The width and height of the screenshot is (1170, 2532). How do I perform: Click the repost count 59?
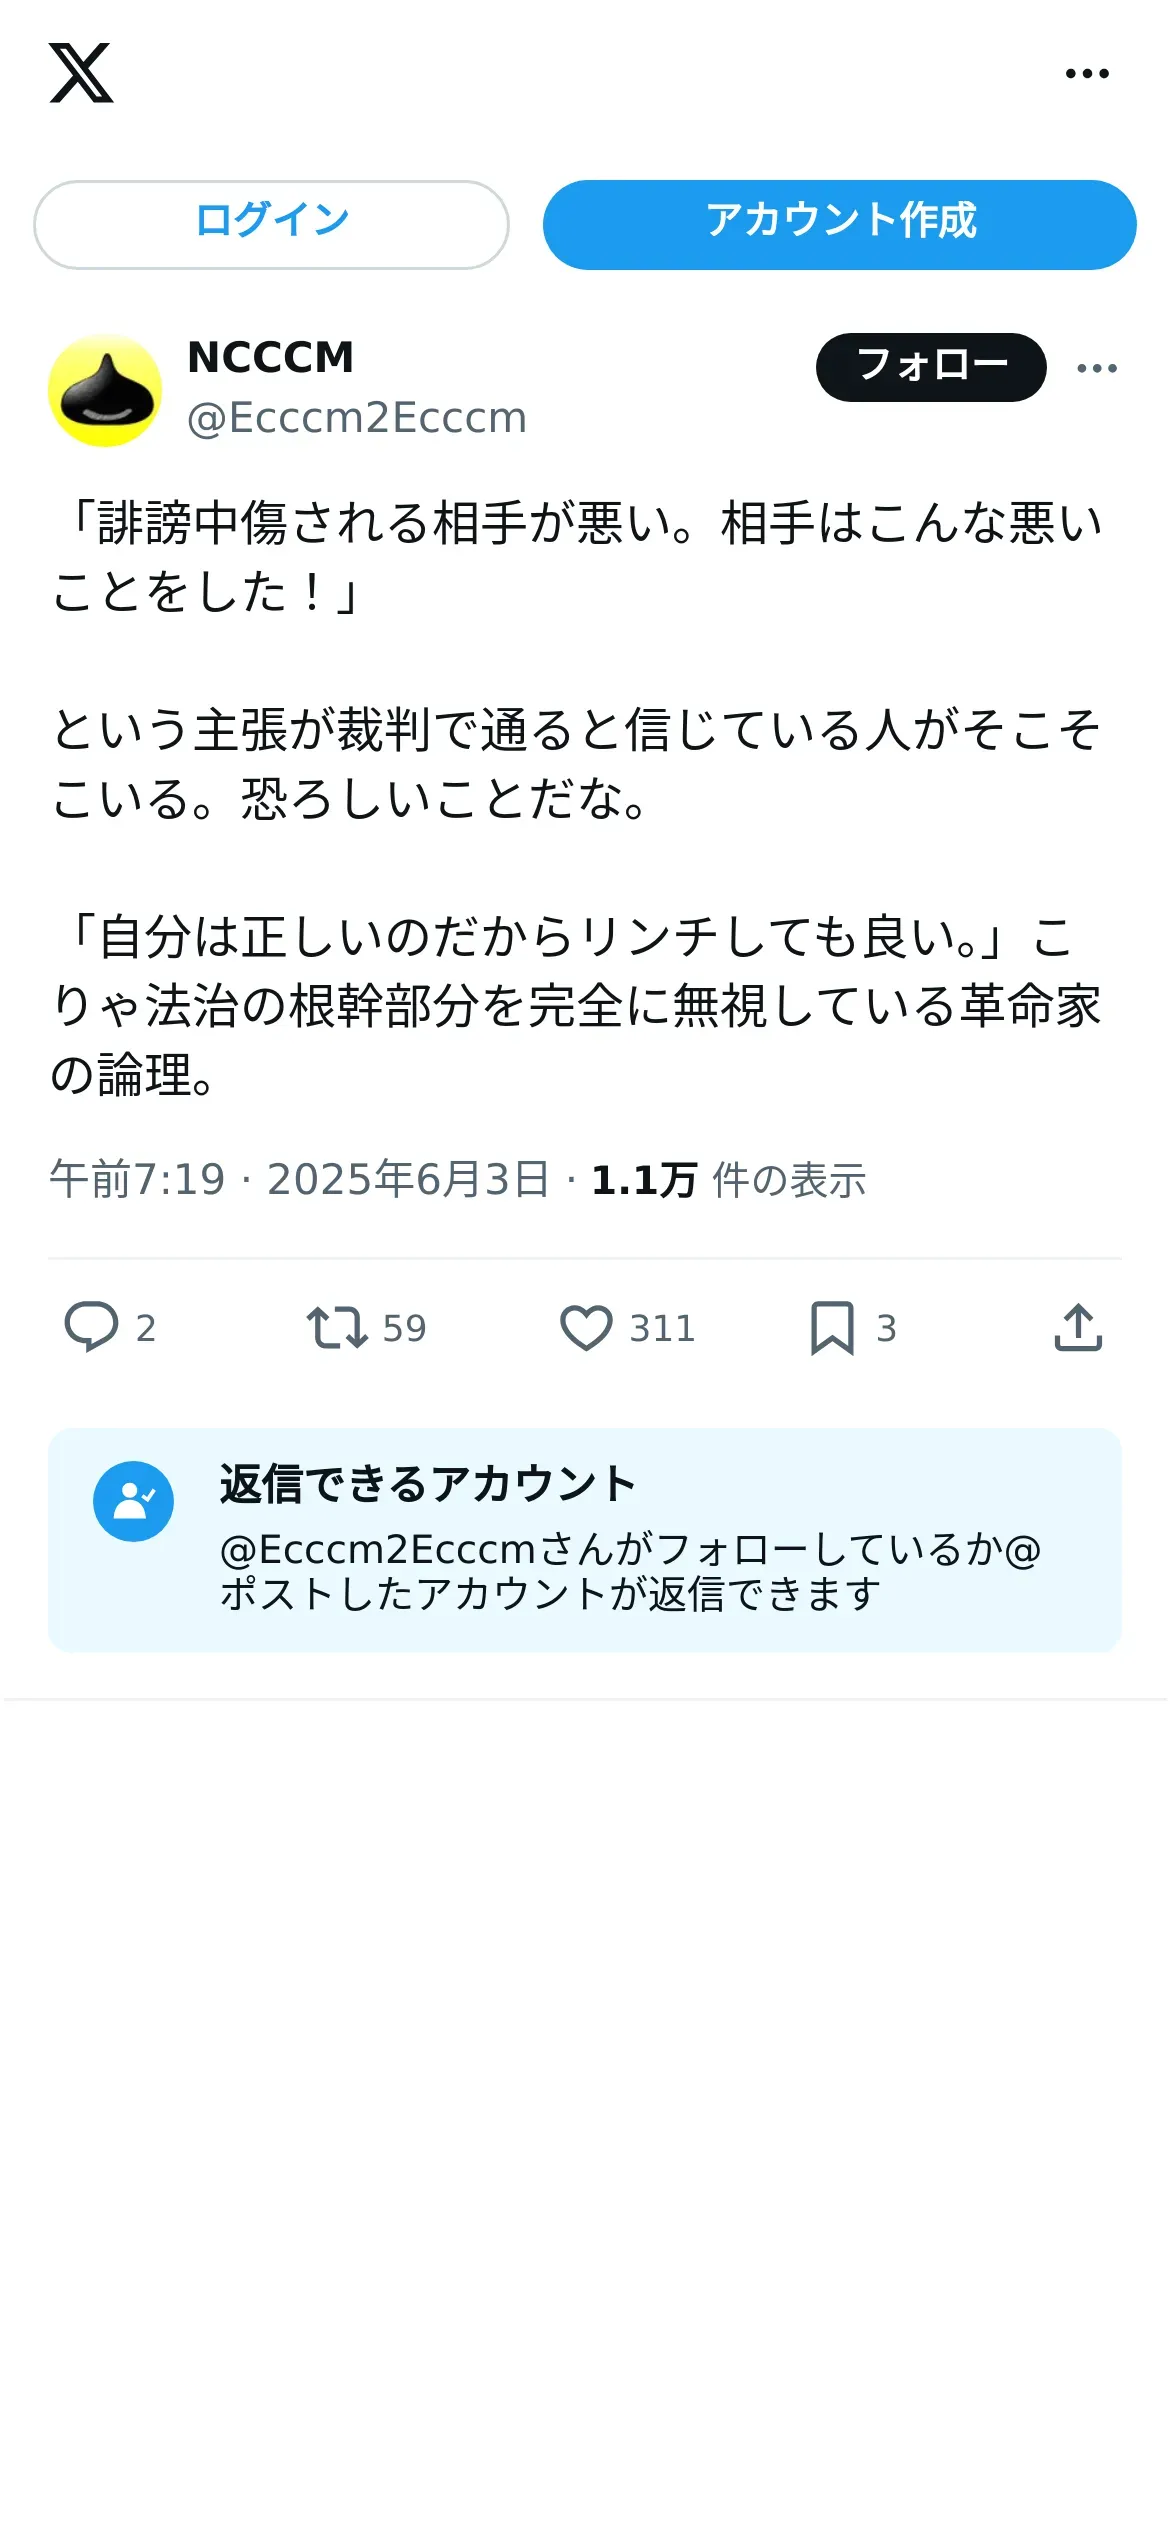404,1329
